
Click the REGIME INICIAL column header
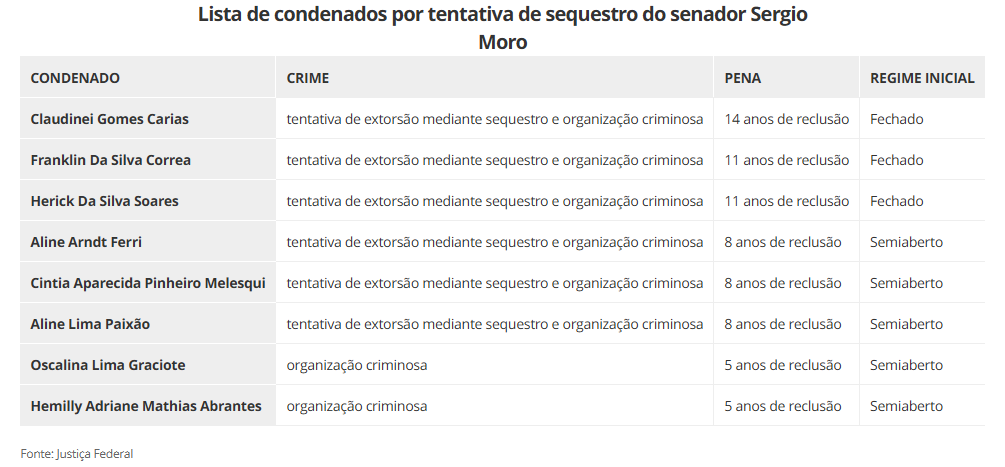922,78
